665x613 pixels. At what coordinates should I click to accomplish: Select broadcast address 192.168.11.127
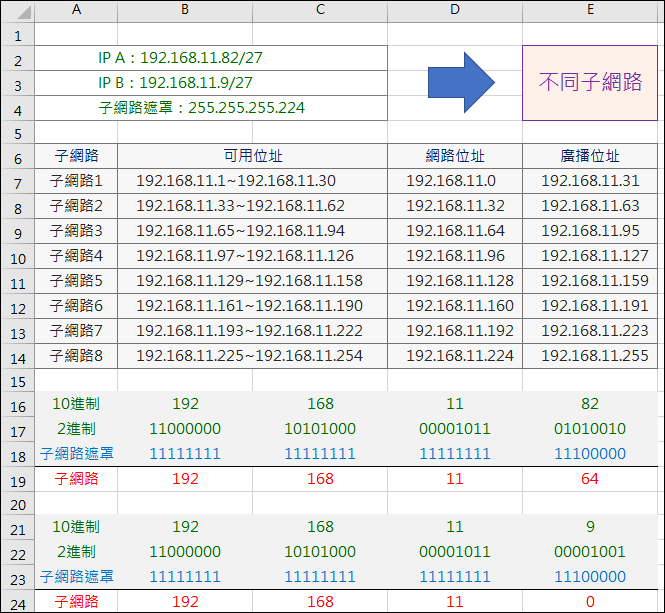point(590,256)
